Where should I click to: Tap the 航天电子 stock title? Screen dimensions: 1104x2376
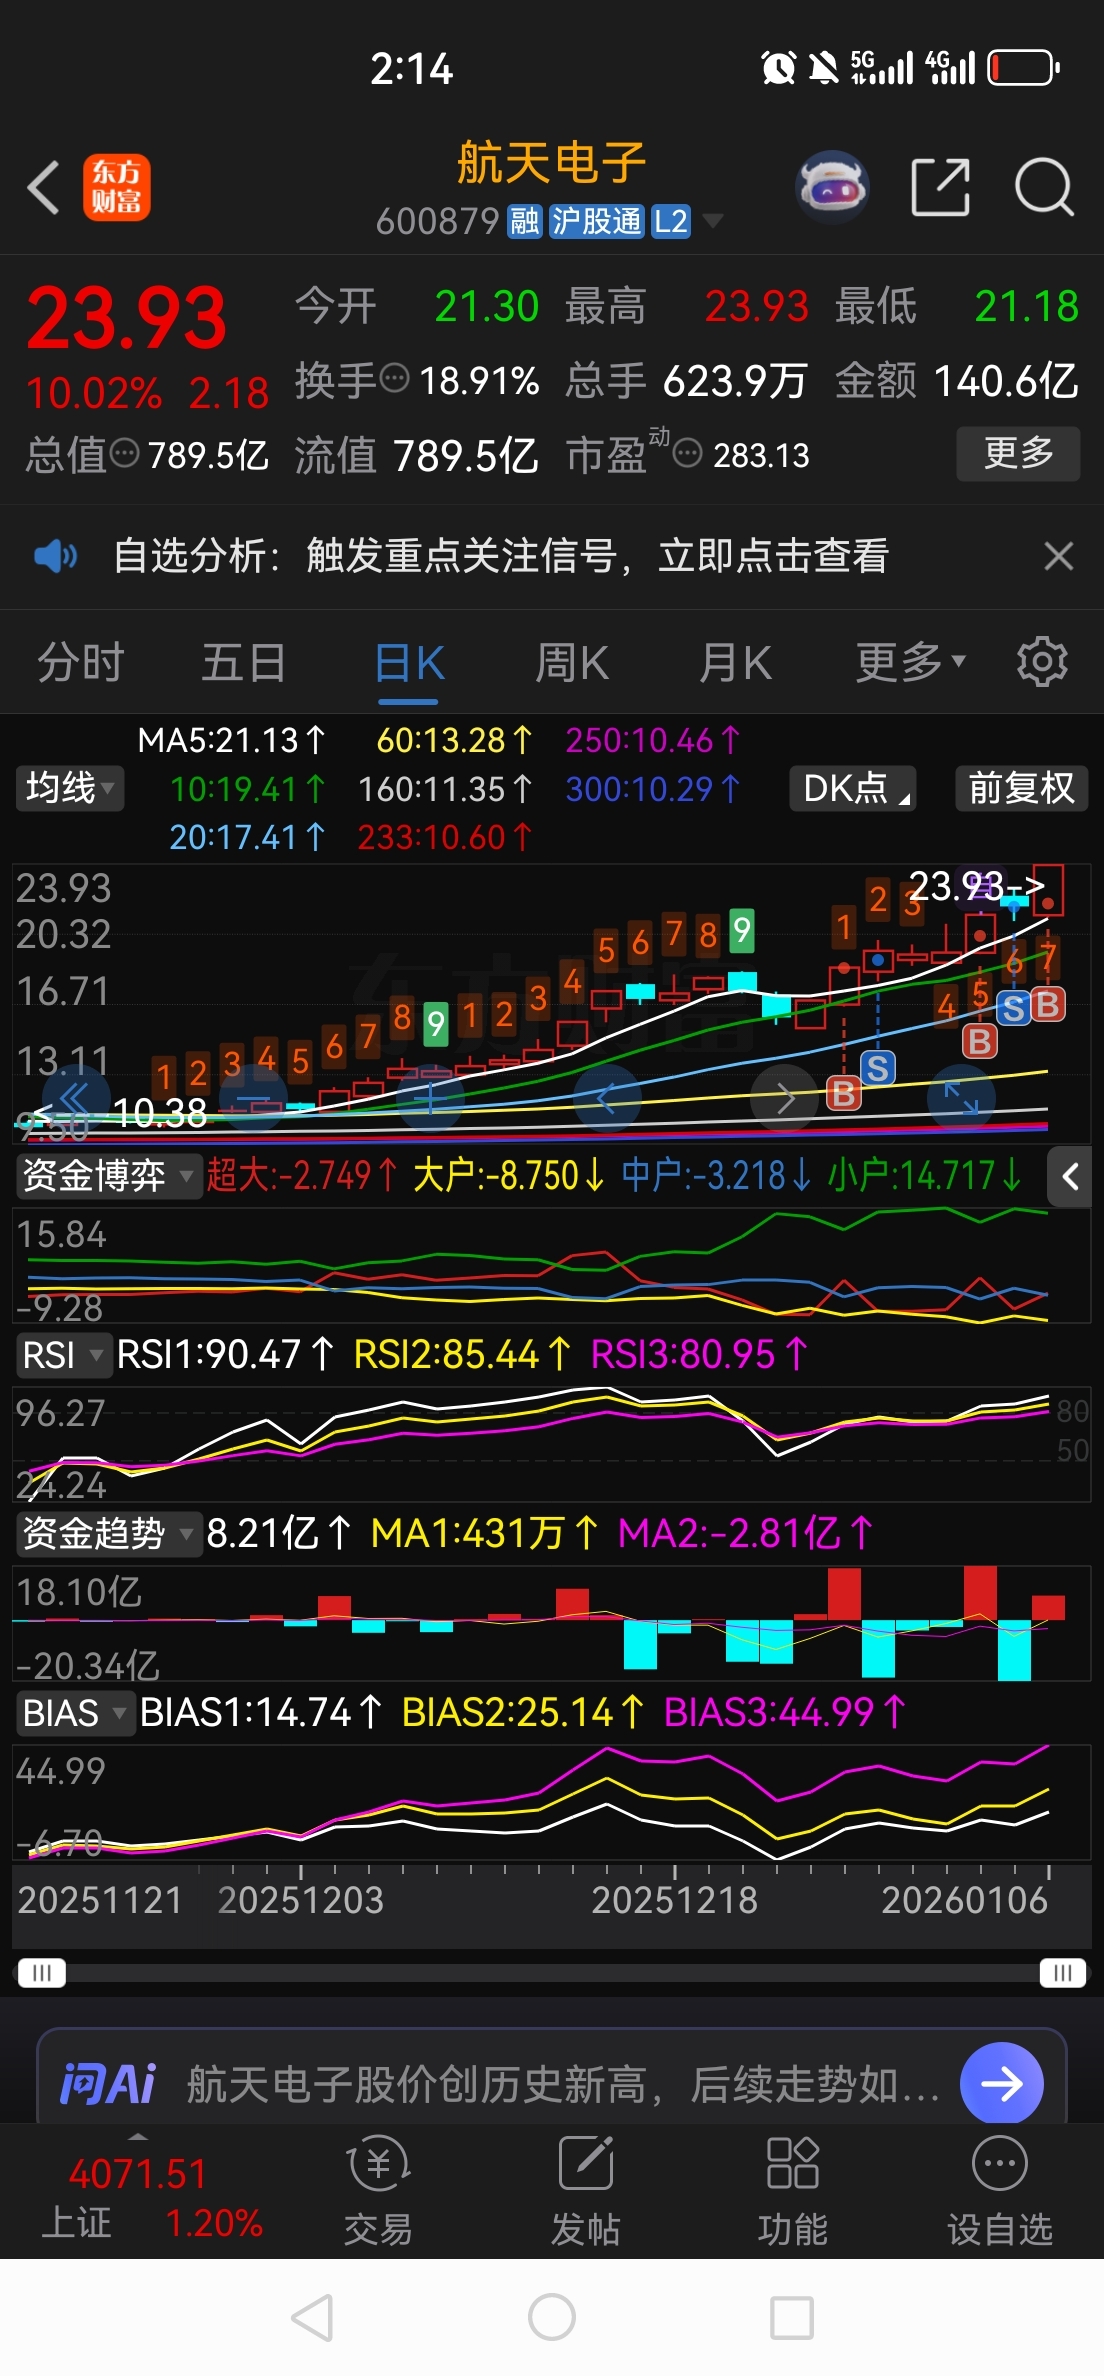click(x=552, y=162)
